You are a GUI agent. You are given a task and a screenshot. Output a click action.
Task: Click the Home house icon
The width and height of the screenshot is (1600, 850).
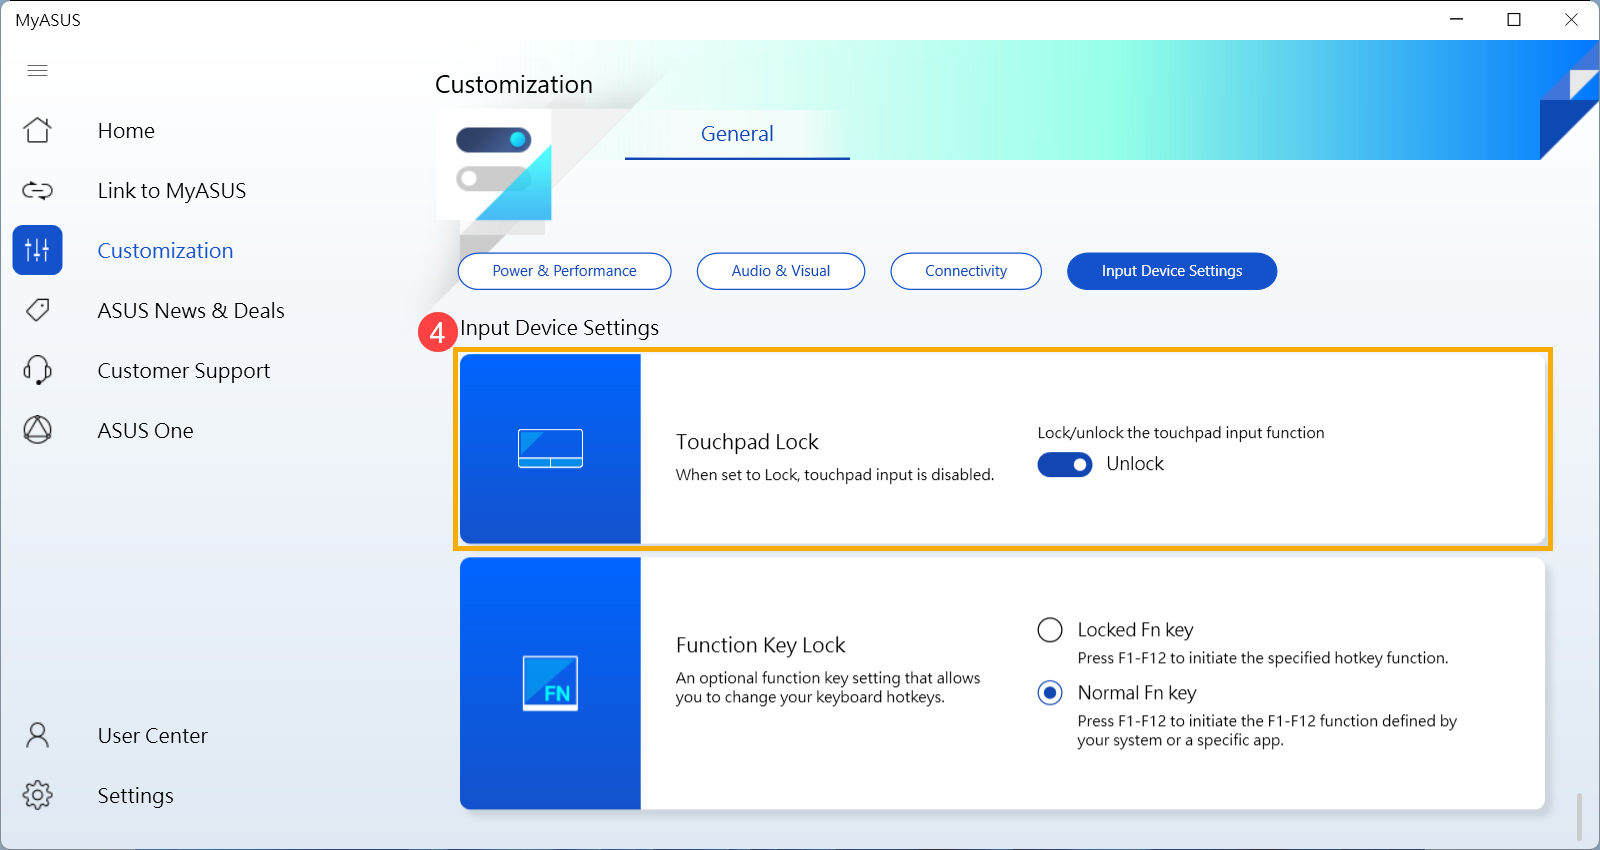click(37, 130)
